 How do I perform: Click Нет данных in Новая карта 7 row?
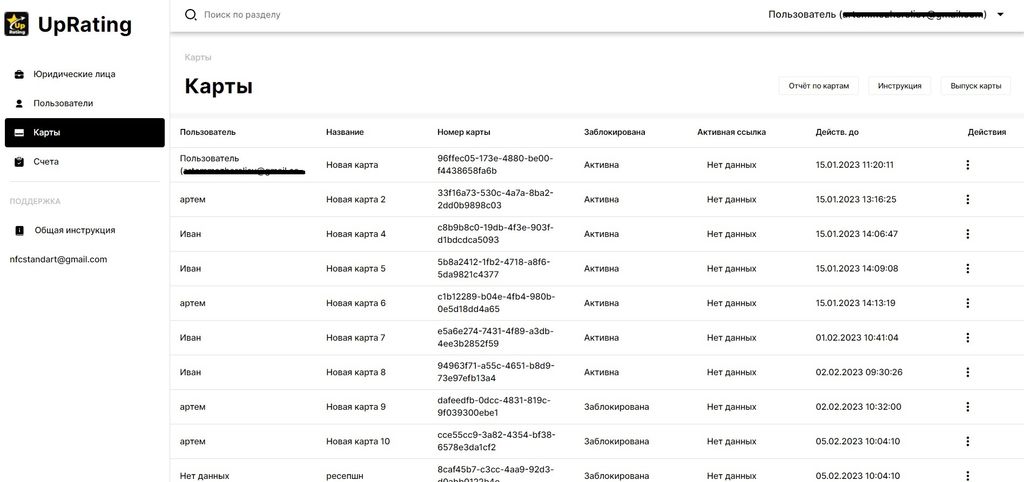tap(731, 338)
